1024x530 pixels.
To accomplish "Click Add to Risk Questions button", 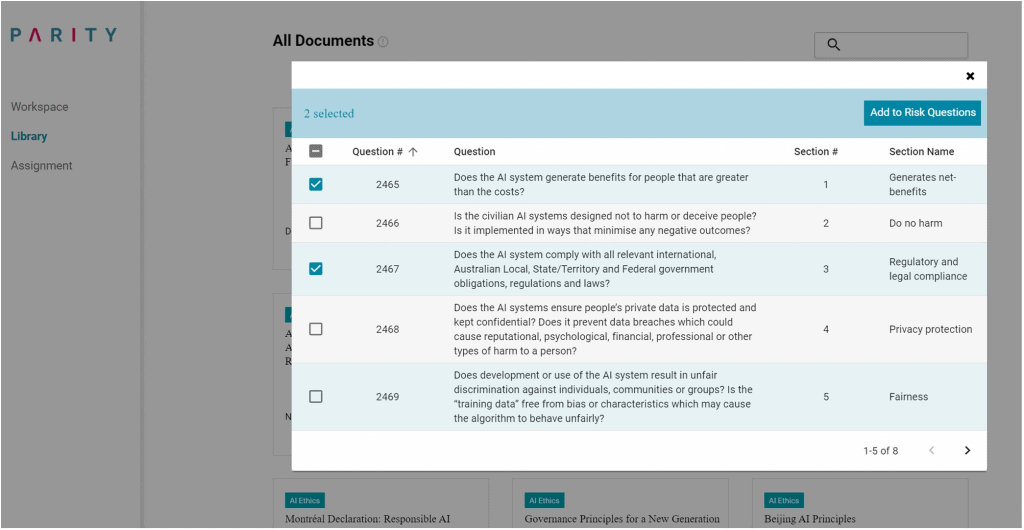I will click(922, 113).
